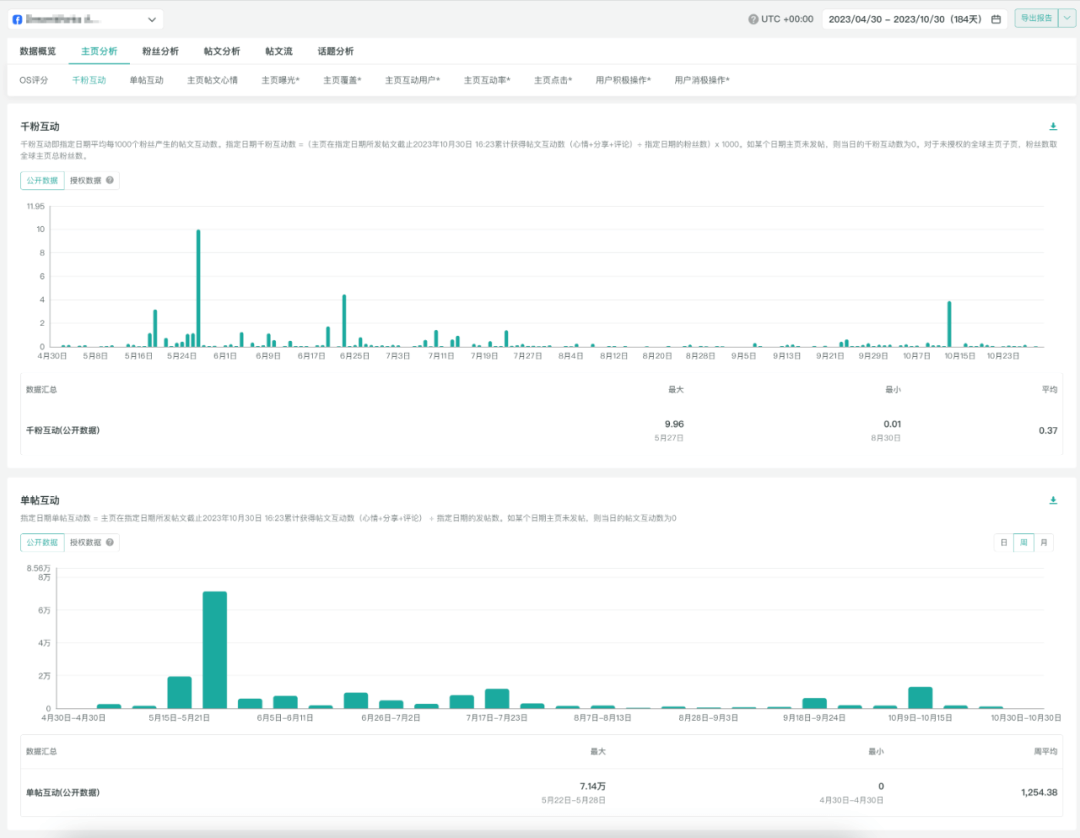Open the 主页曝光* sub-tab
This screenshot has height=838, width=1080.
(280, 80)
